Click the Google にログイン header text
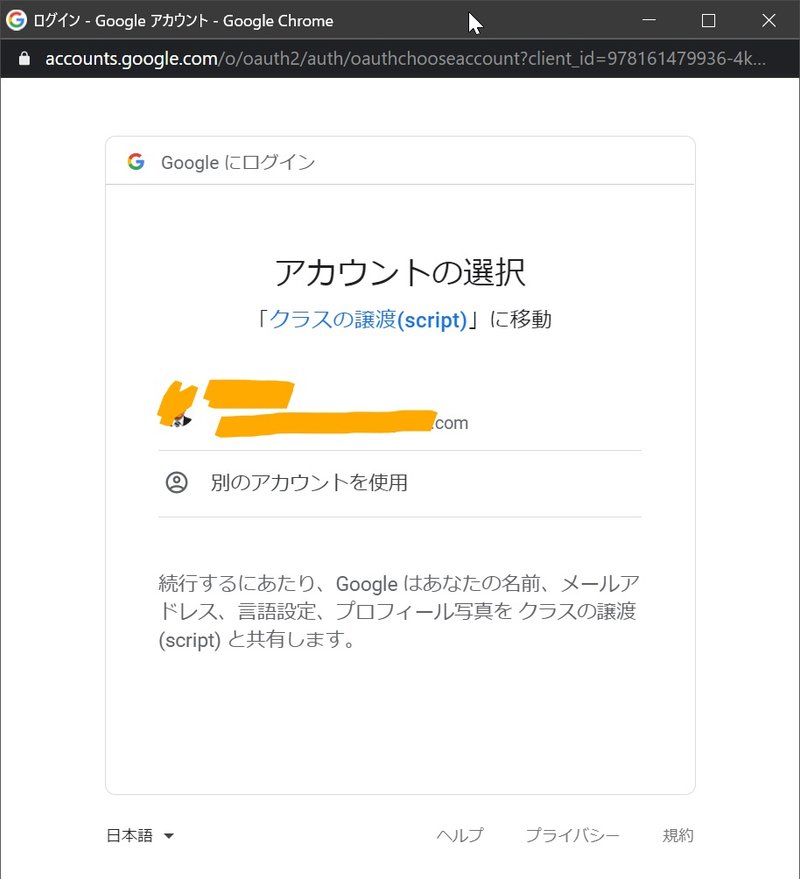 click(238, 163)
